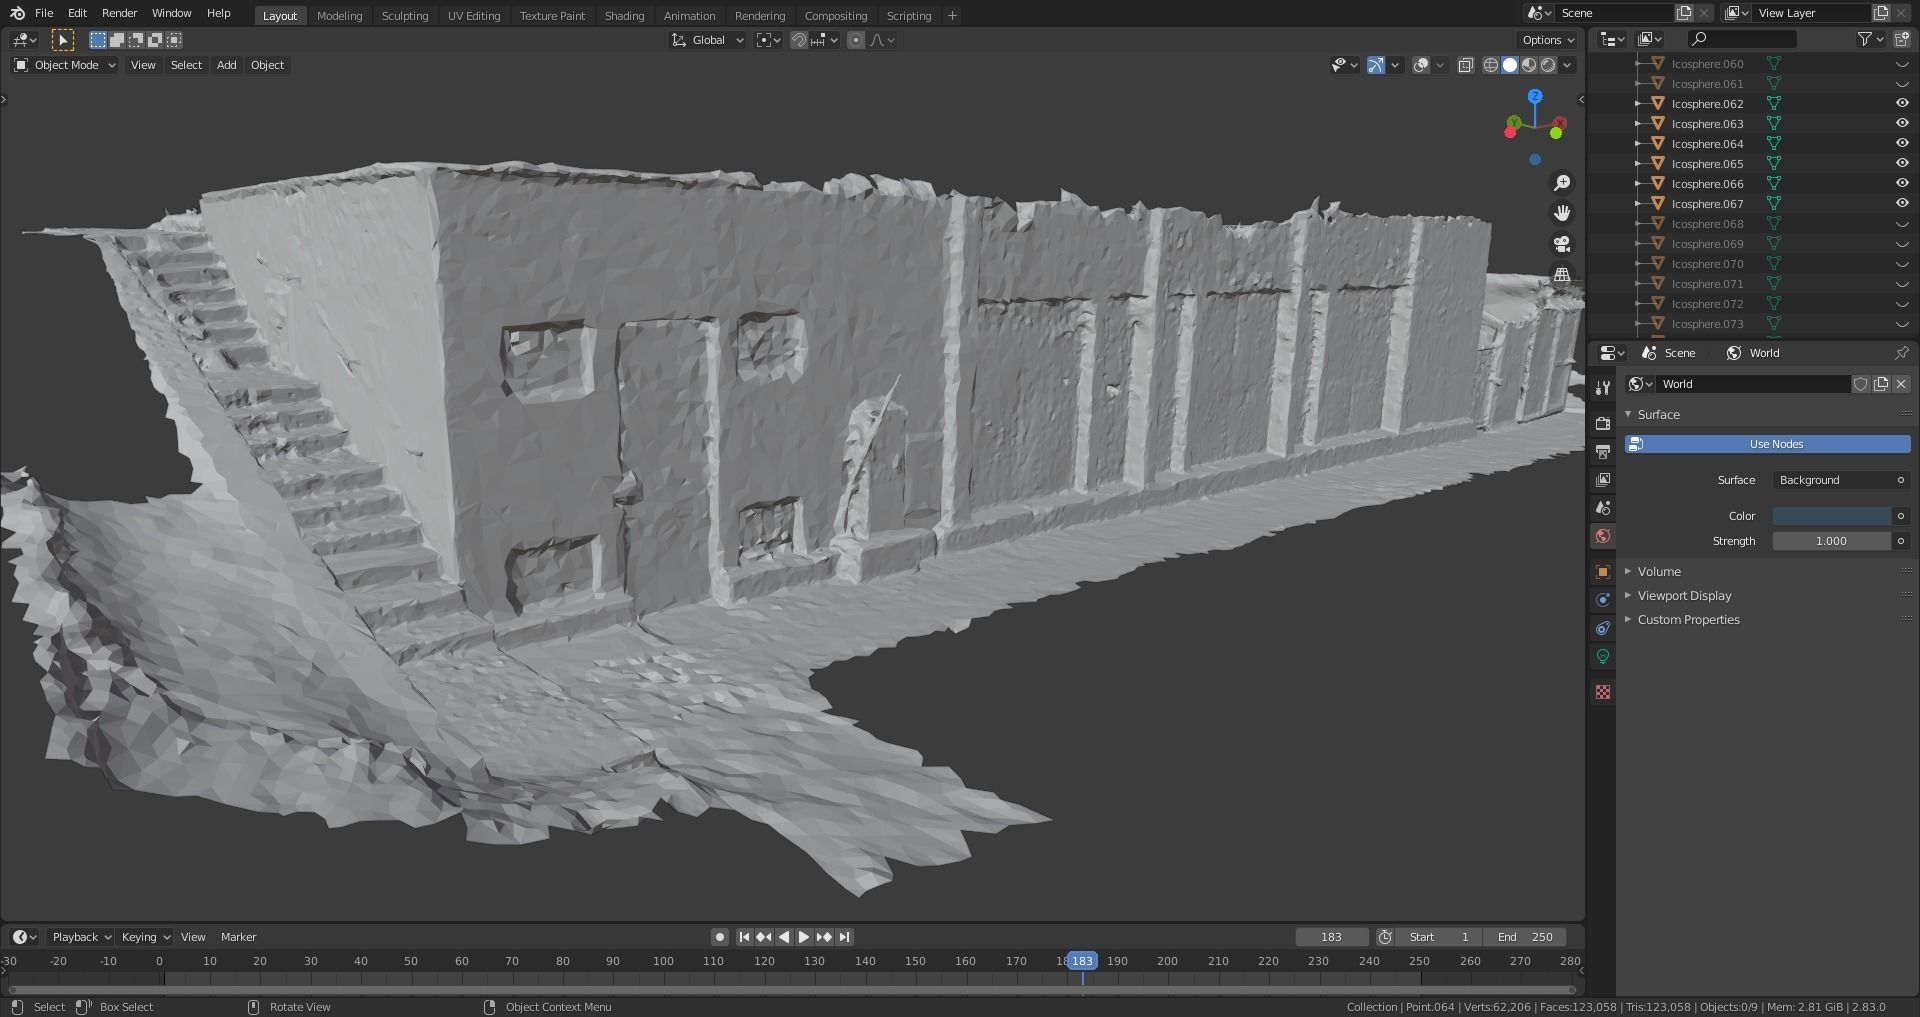Open the Output properties tab

tap(1603, 452)
